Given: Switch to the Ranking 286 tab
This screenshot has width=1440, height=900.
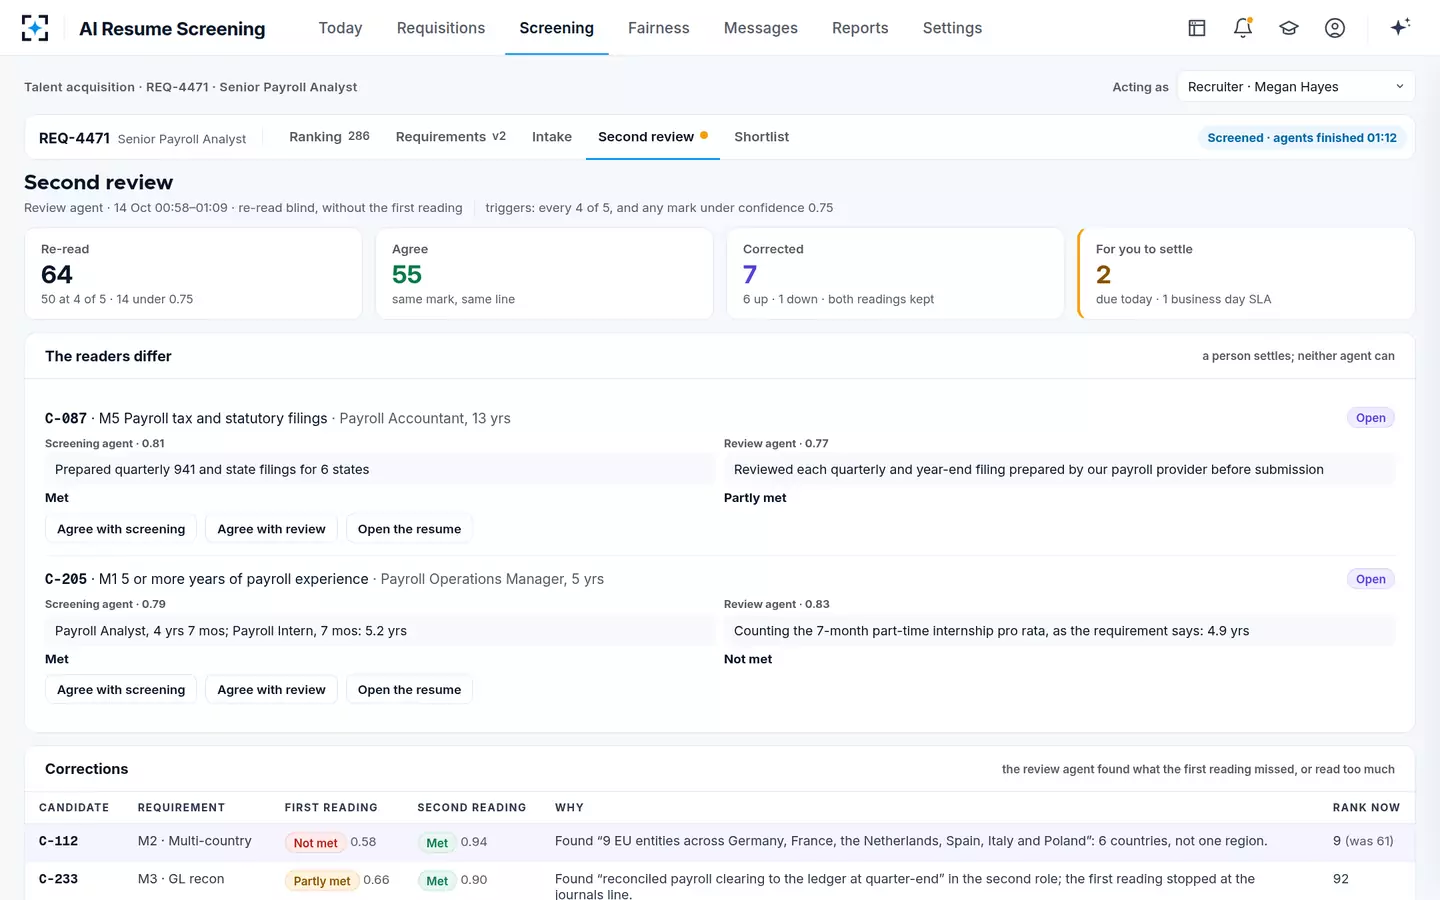Looking at the screenshot, I should pyautogui.click(x=329, y=137).
